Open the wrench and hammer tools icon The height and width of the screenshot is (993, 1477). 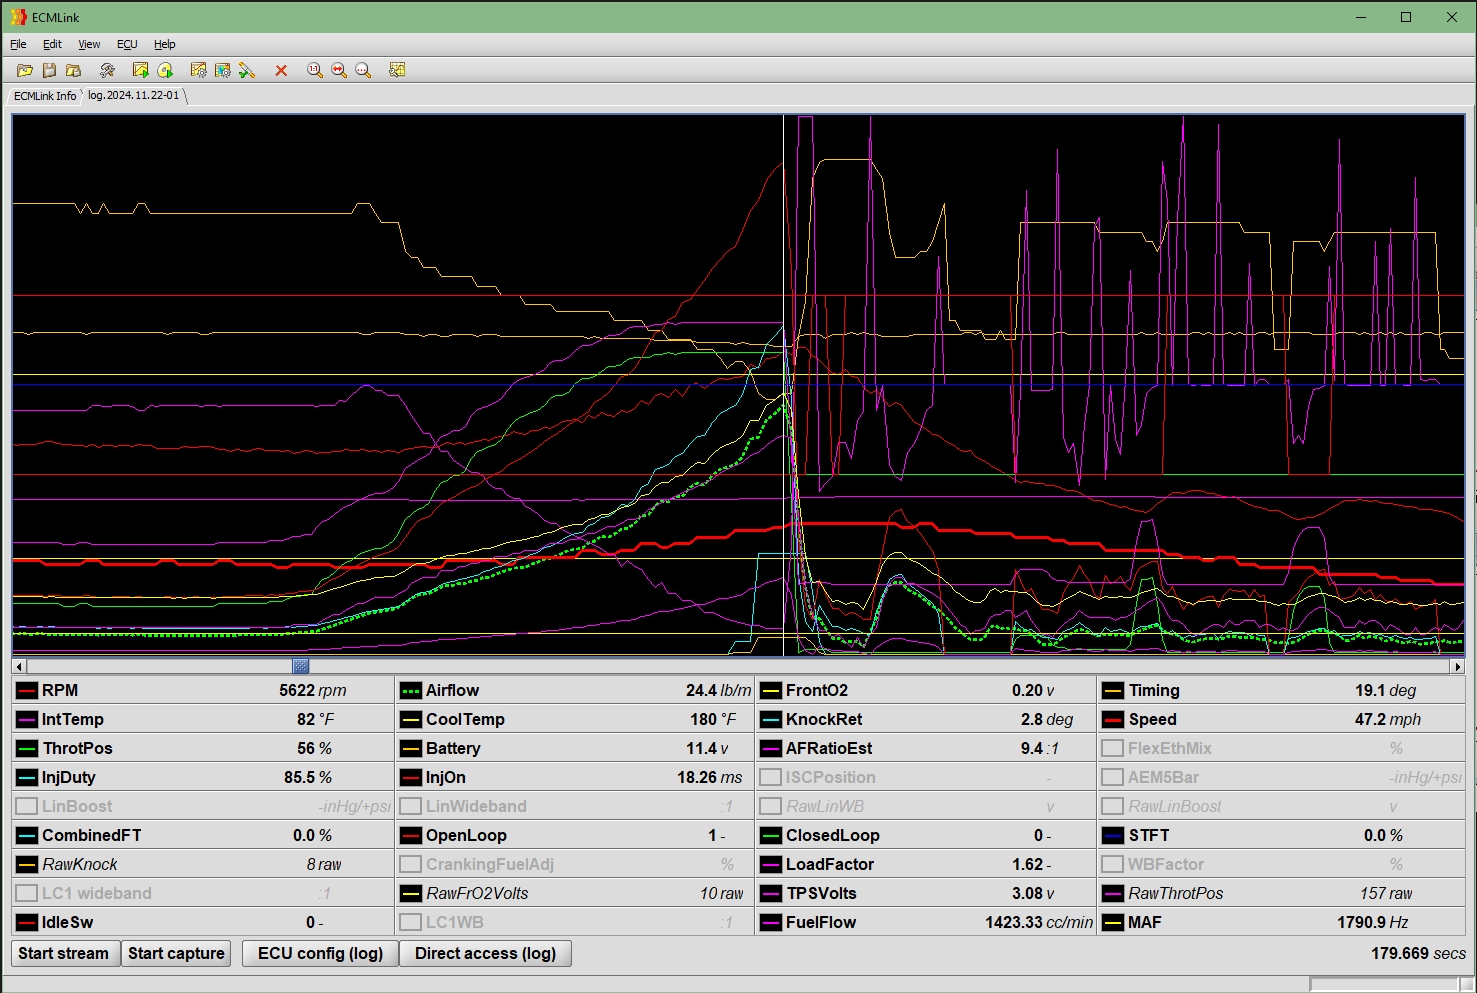107,70
